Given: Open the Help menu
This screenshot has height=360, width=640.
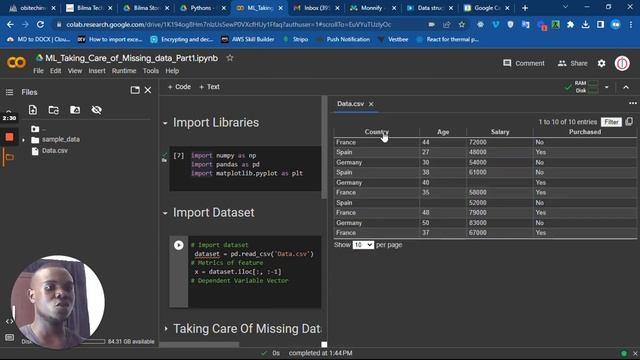Looking at the screenshot, I should click(x=172, y=71).
